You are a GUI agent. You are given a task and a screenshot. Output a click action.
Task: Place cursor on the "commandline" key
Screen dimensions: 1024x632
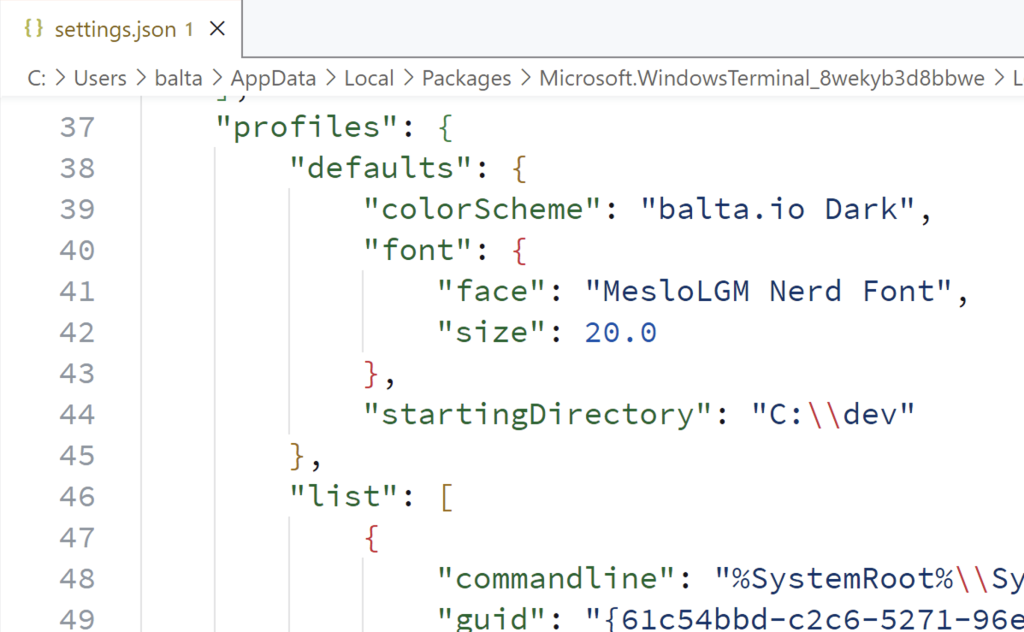point(556,579)
